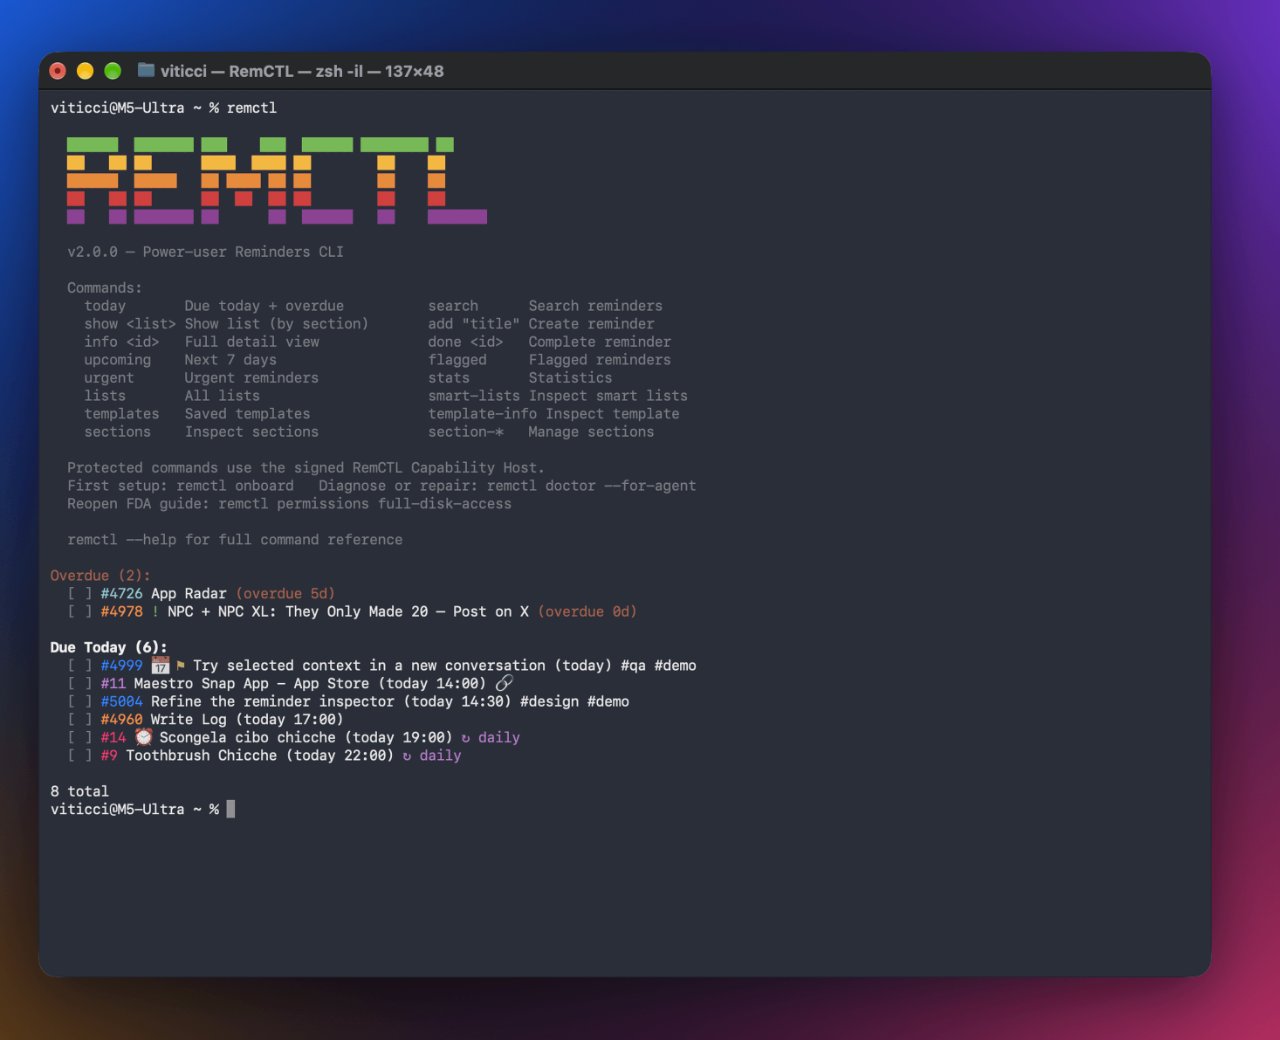Click the 'upcoming' command name
Image resolution: width=1280 pixels, height=1040 pixels.
pos(117,360)
